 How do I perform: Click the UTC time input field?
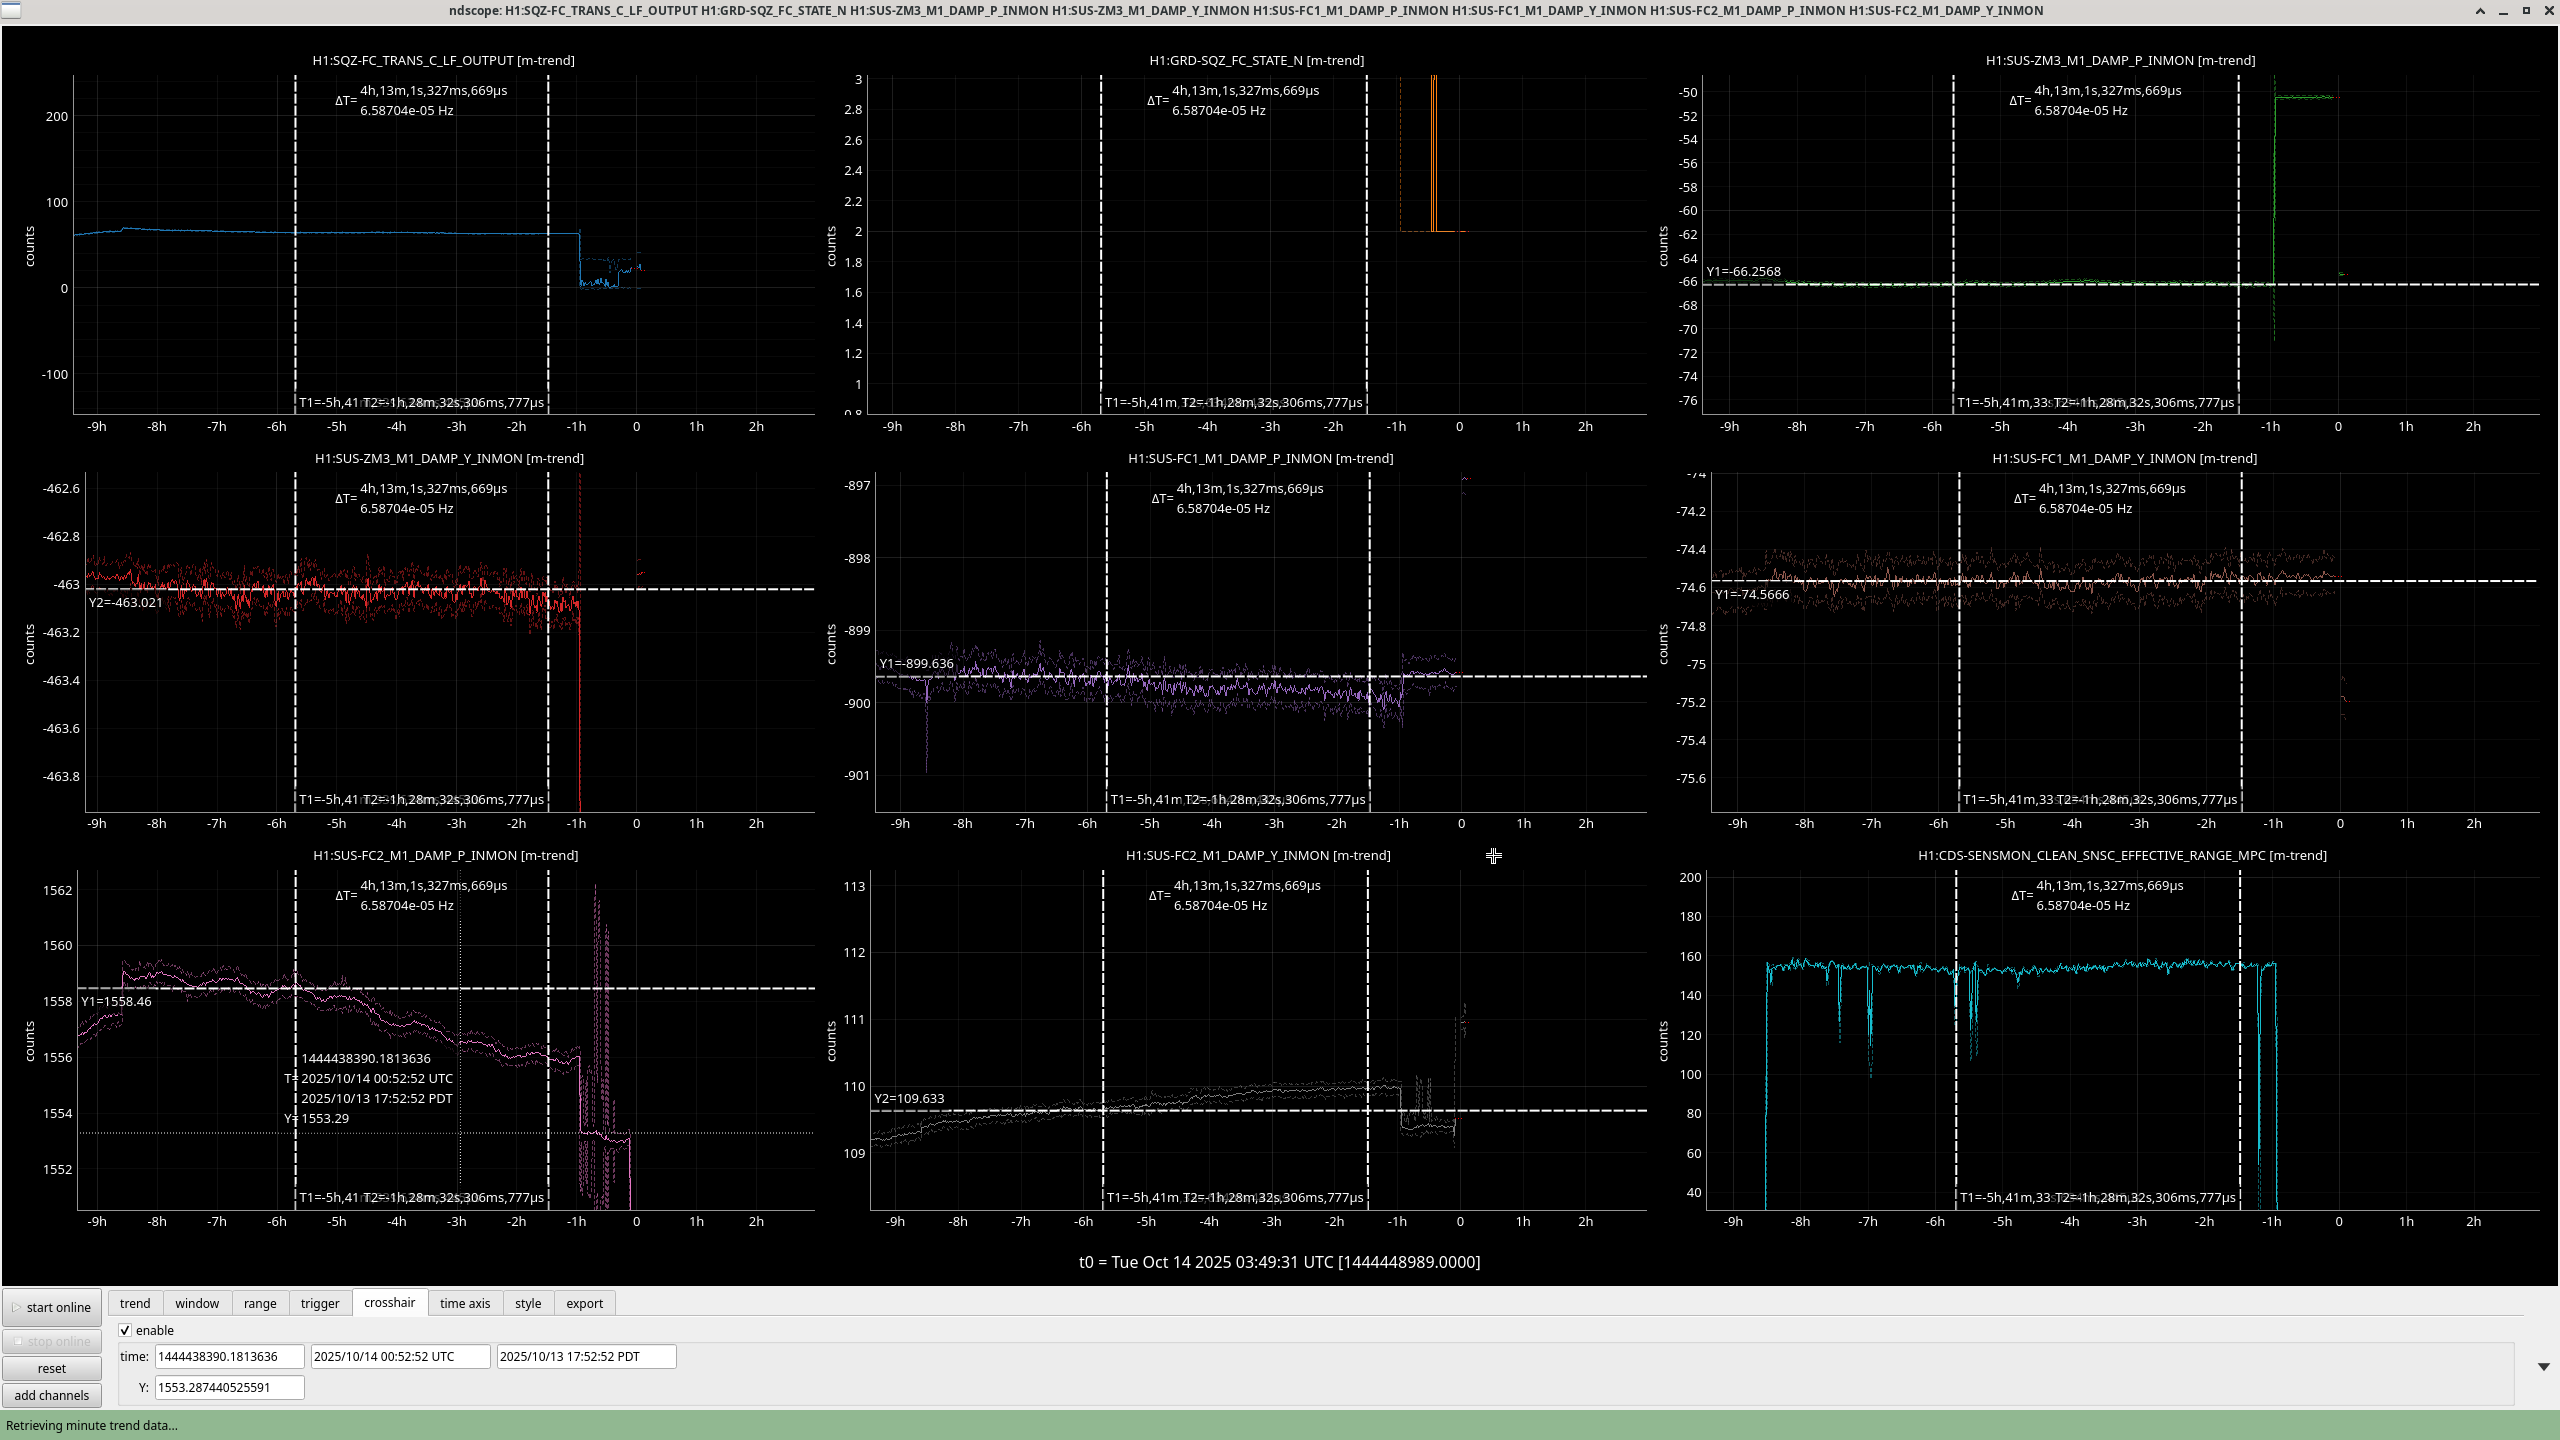point(400,1356)
